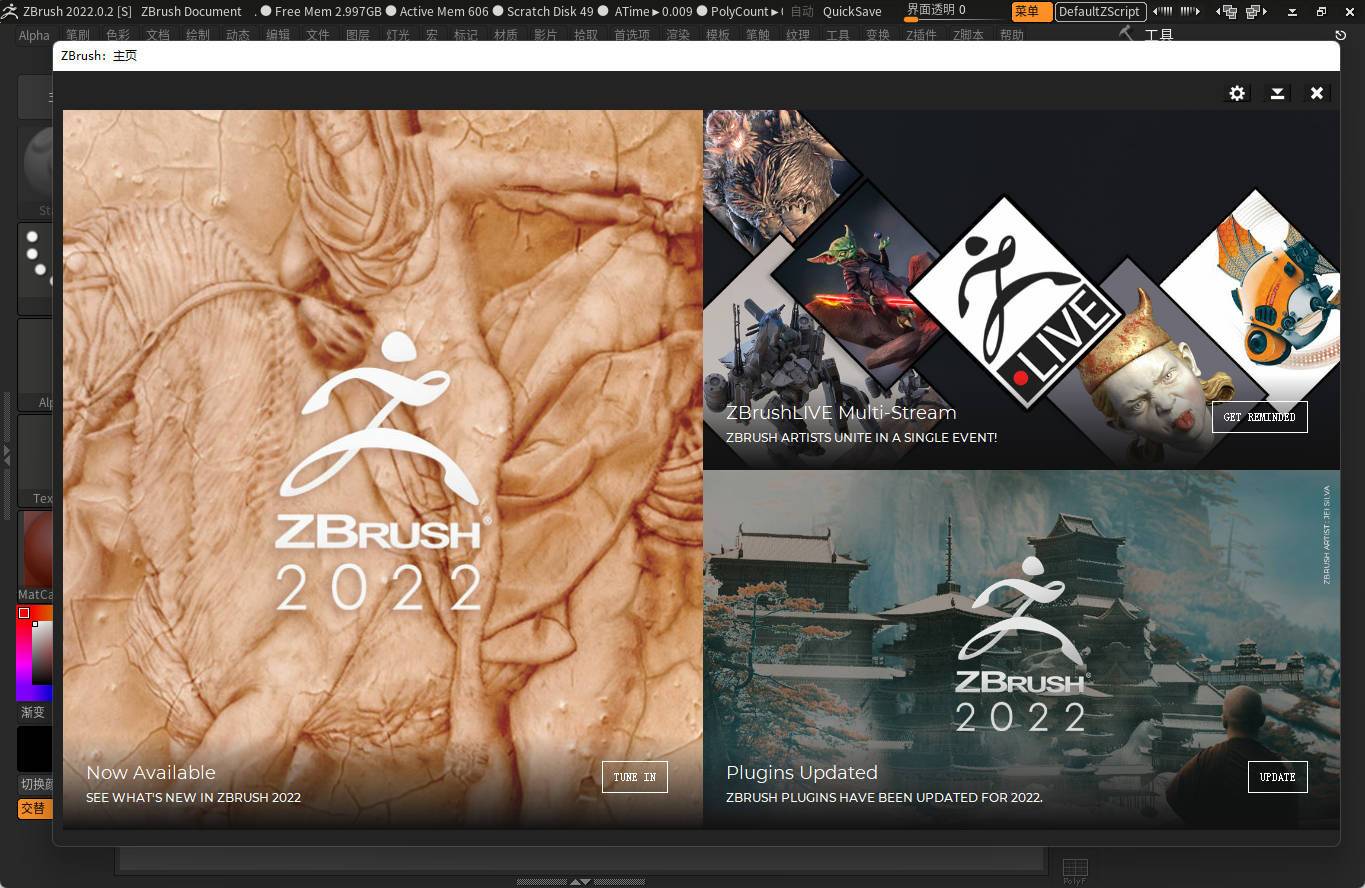Open the 首选项 menu
Screen dimensions: 1365x888
click(632, 35)
